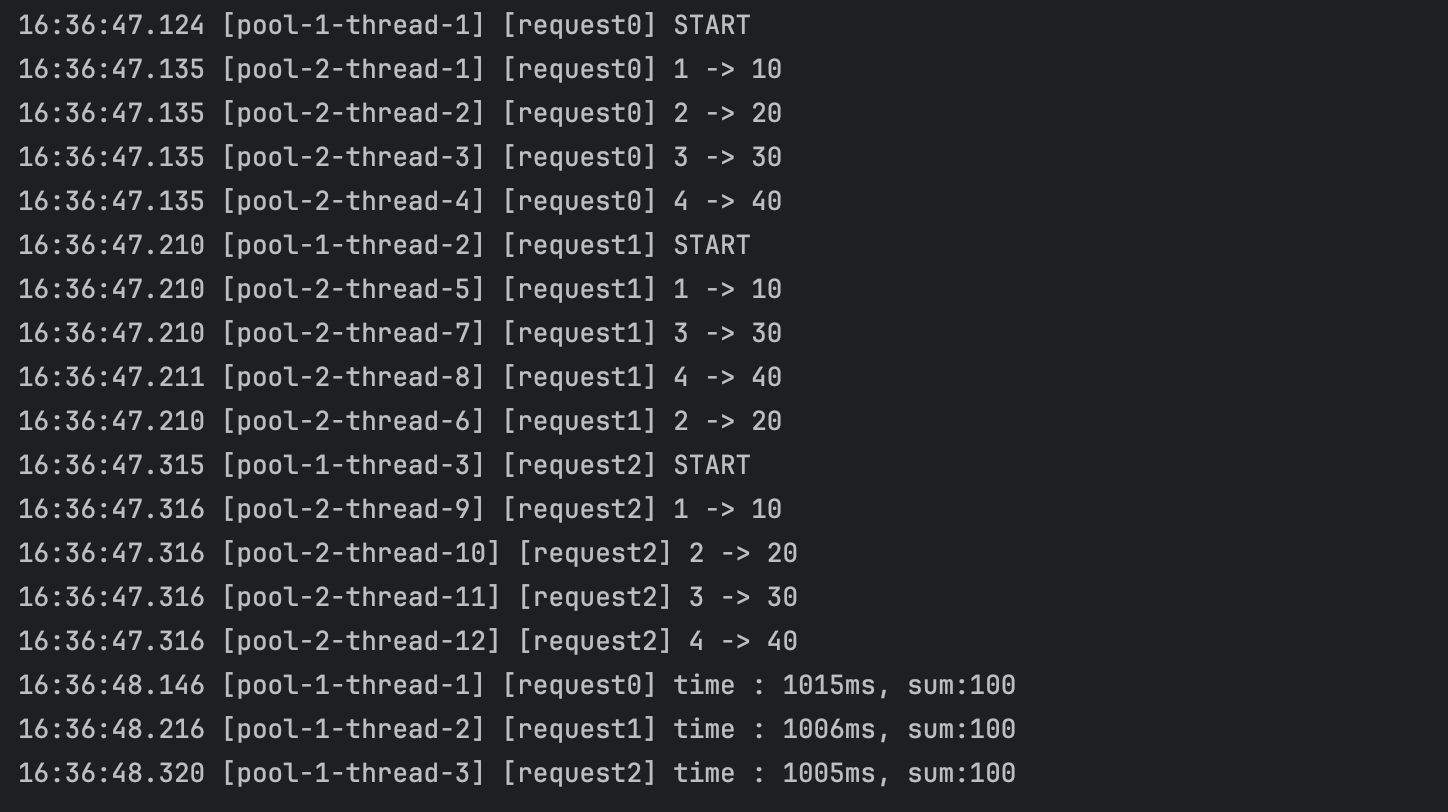The width and height of the screenshot is (1448, 812).
Task: Click the pool-2-thread-4 log line
Action: 400,201
